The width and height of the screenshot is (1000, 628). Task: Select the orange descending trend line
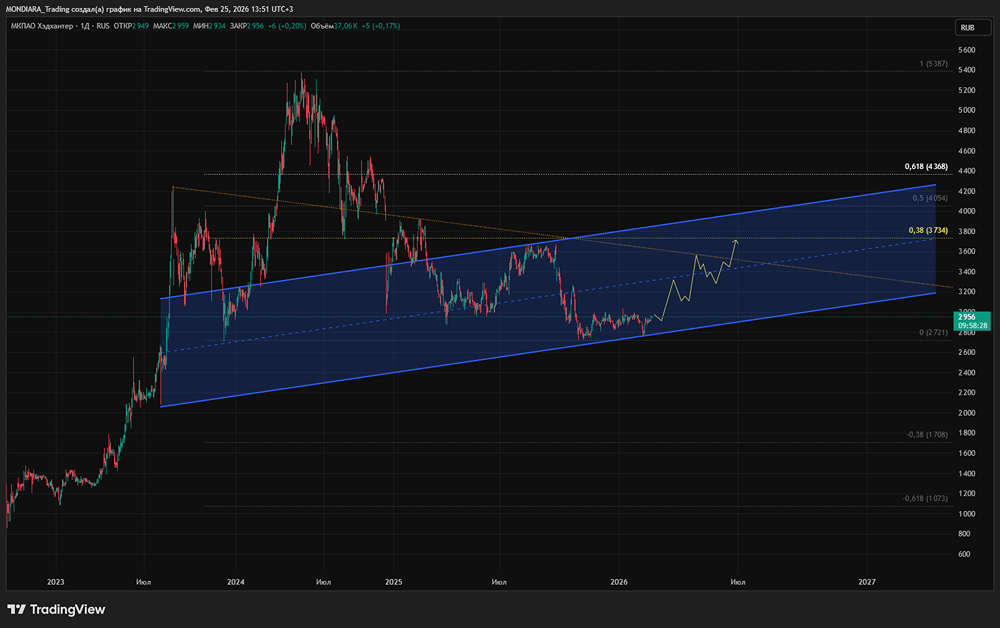[561, 237]
